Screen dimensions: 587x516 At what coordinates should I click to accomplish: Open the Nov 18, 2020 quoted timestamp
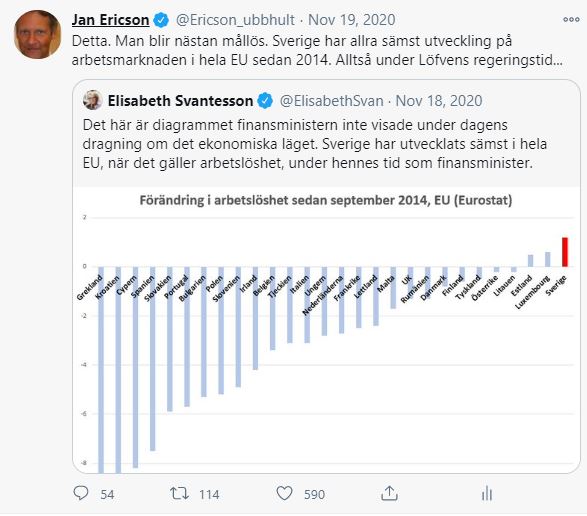click(x=439, y=101)
